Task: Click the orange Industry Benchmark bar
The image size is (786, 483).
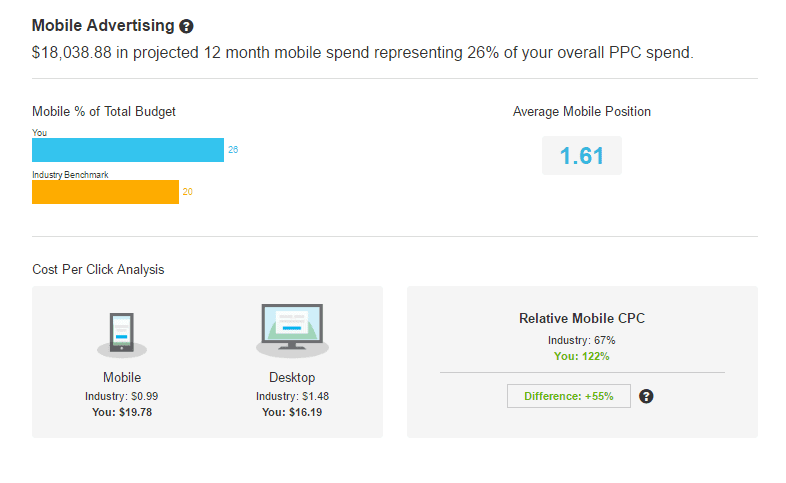Action: click(105, 192)
